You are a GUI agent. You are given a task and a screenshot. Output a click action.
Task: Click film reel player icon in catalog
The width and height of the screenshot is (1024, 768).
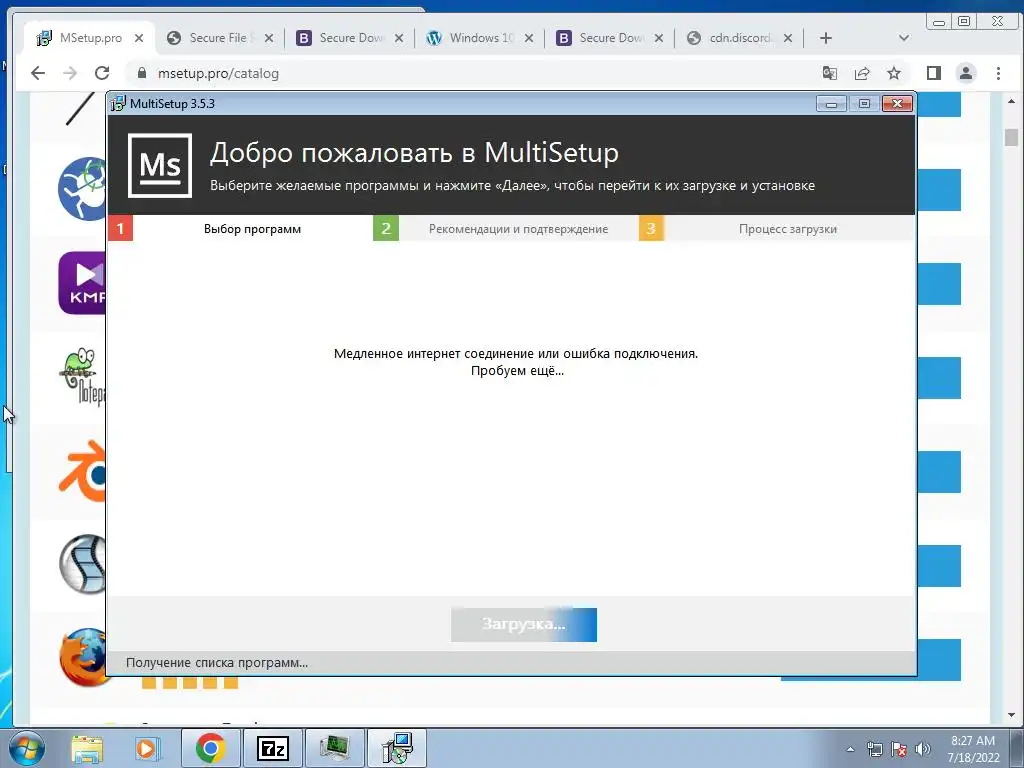click(x=82, y=564)
